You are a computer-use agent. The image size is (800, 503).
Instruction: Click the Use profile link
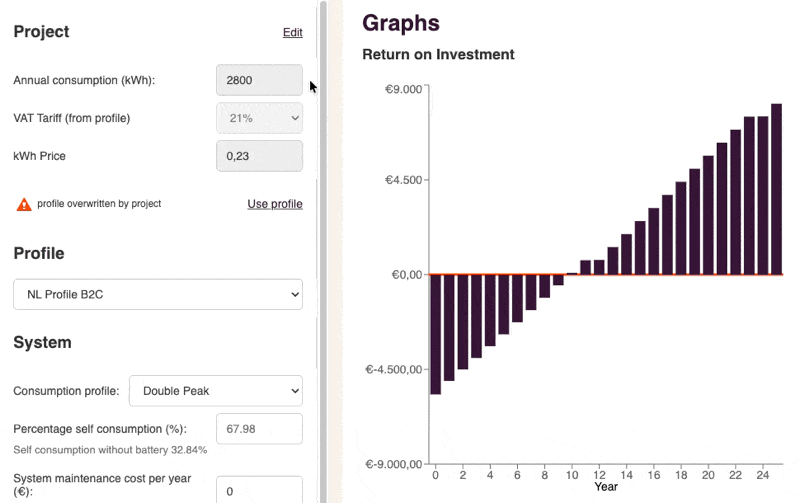coord(275,204)
